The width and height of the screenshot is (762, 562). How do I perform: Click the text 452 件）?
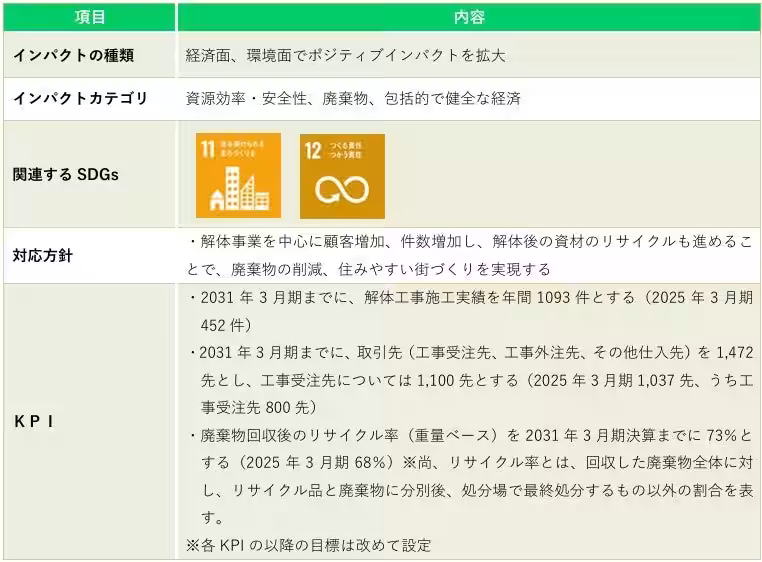pos(226,325)
